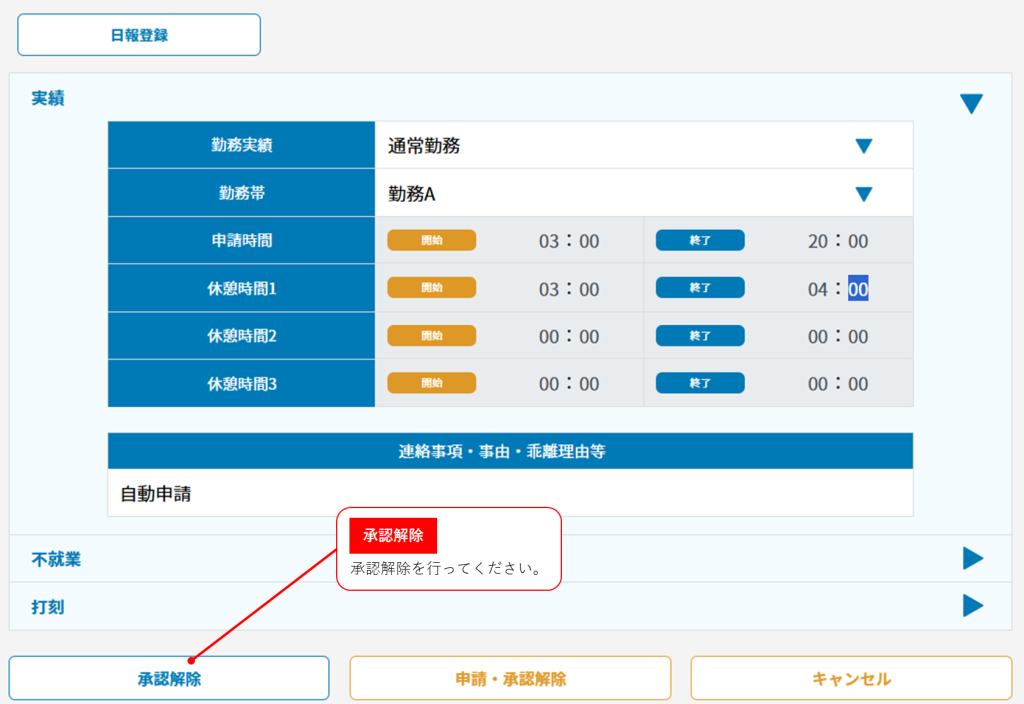Click the 終了 badge in 休憩時間1 row

pos(700,288)
